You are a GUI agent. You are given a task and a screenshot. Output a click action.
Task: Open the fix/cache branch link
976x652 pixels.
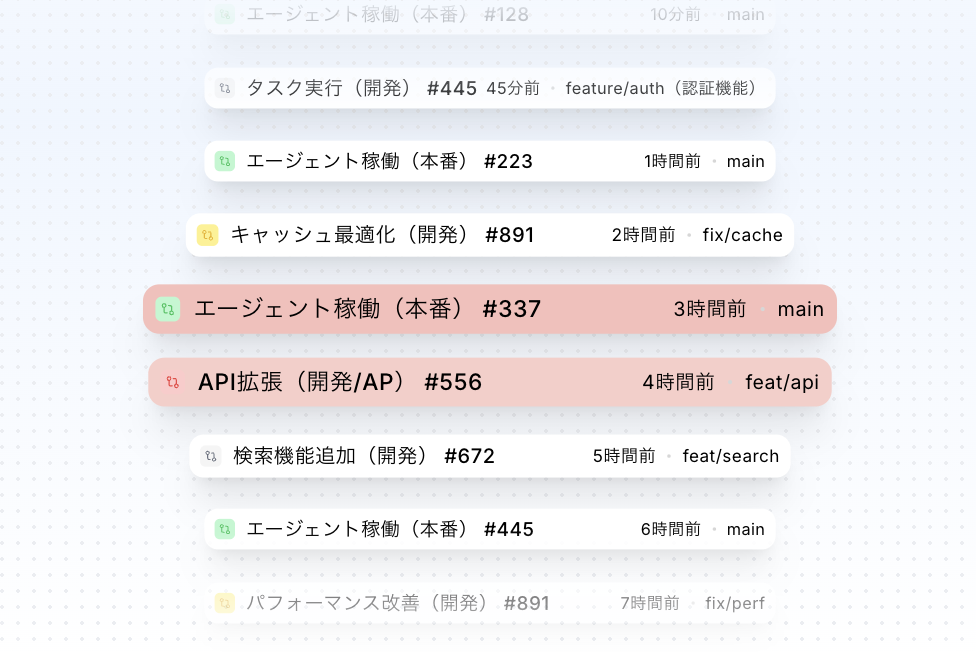(742, 234)
